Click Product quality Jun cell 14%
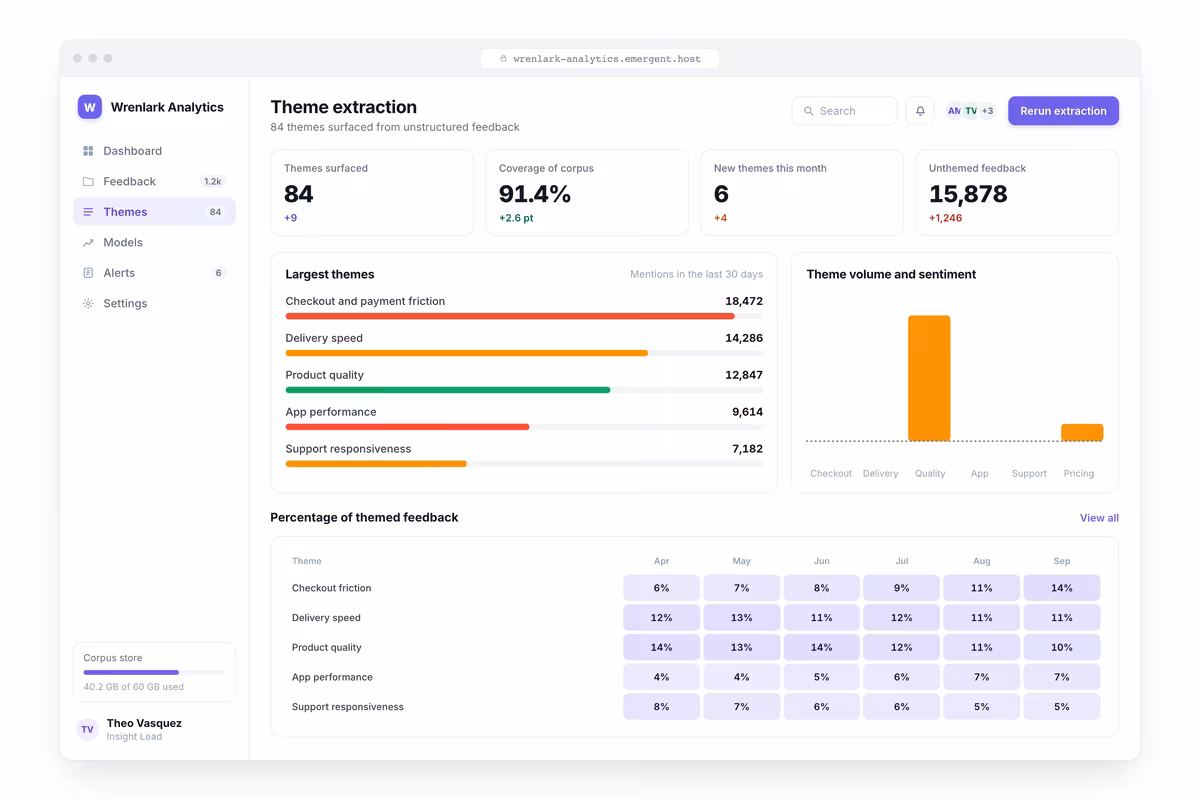1200x800 pixels. coord(822,647)
